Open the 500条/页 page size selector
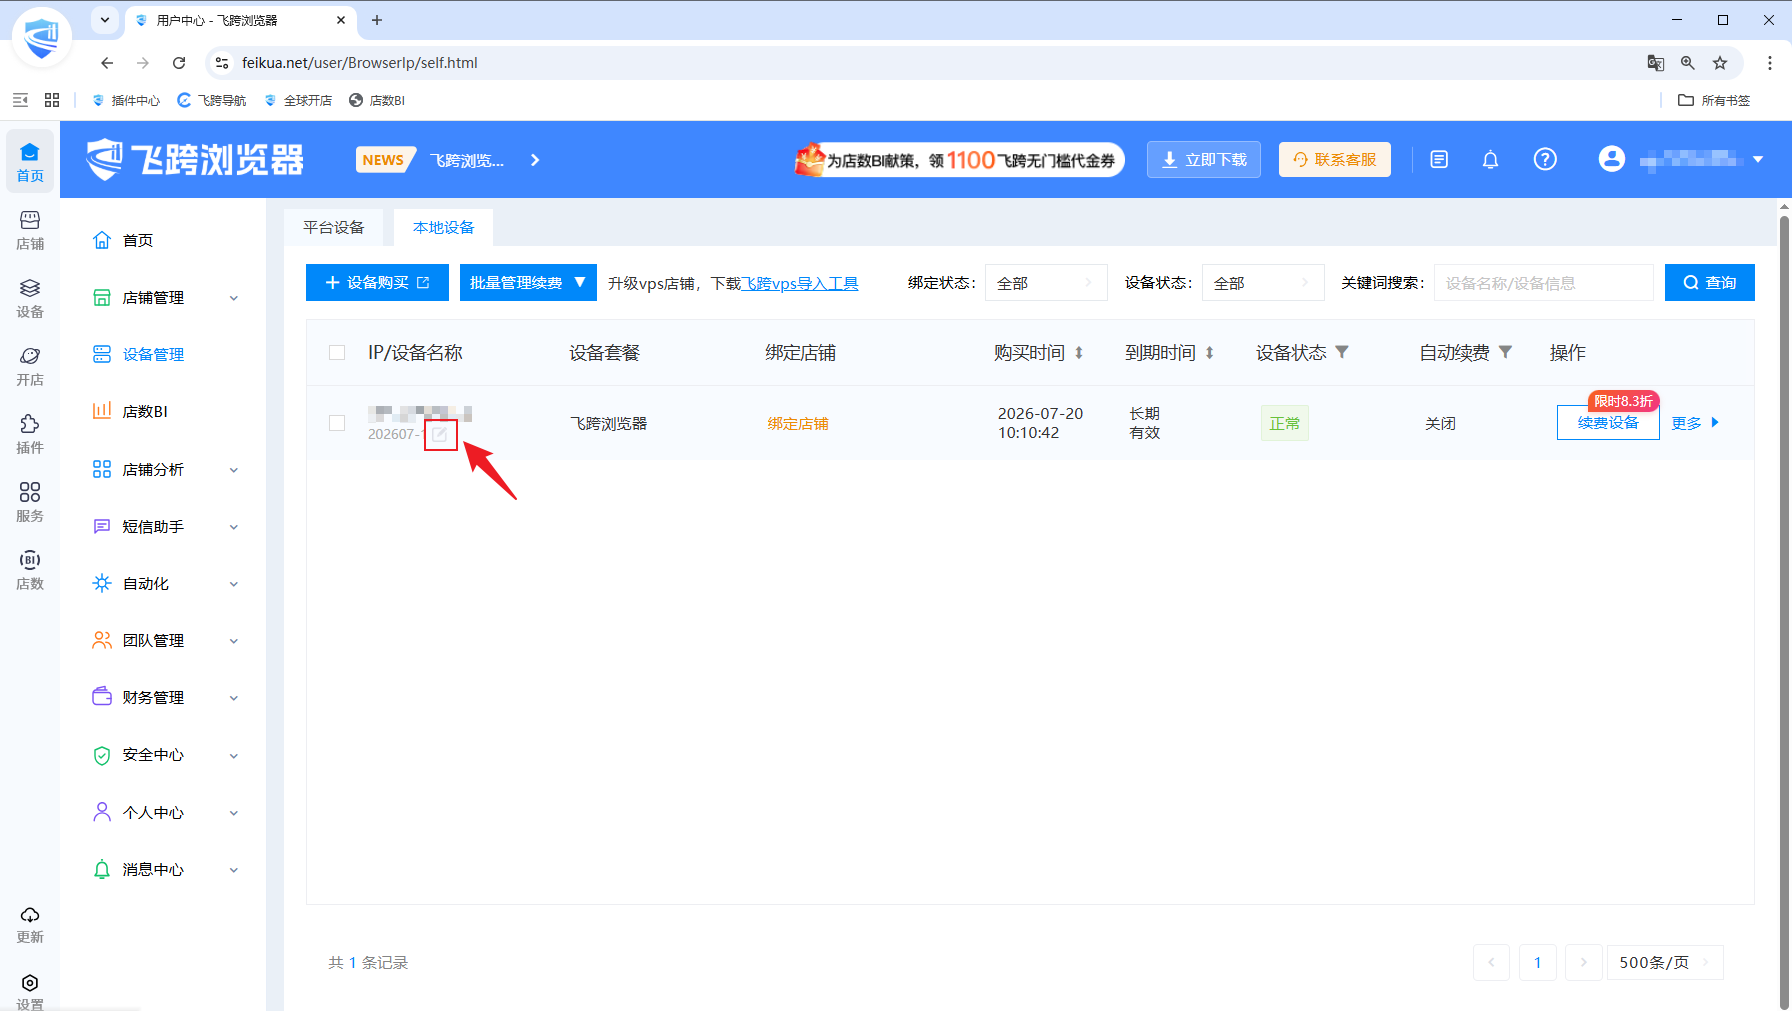Viewport: 1792px width, 1011px height. [x=1664, y=963]
